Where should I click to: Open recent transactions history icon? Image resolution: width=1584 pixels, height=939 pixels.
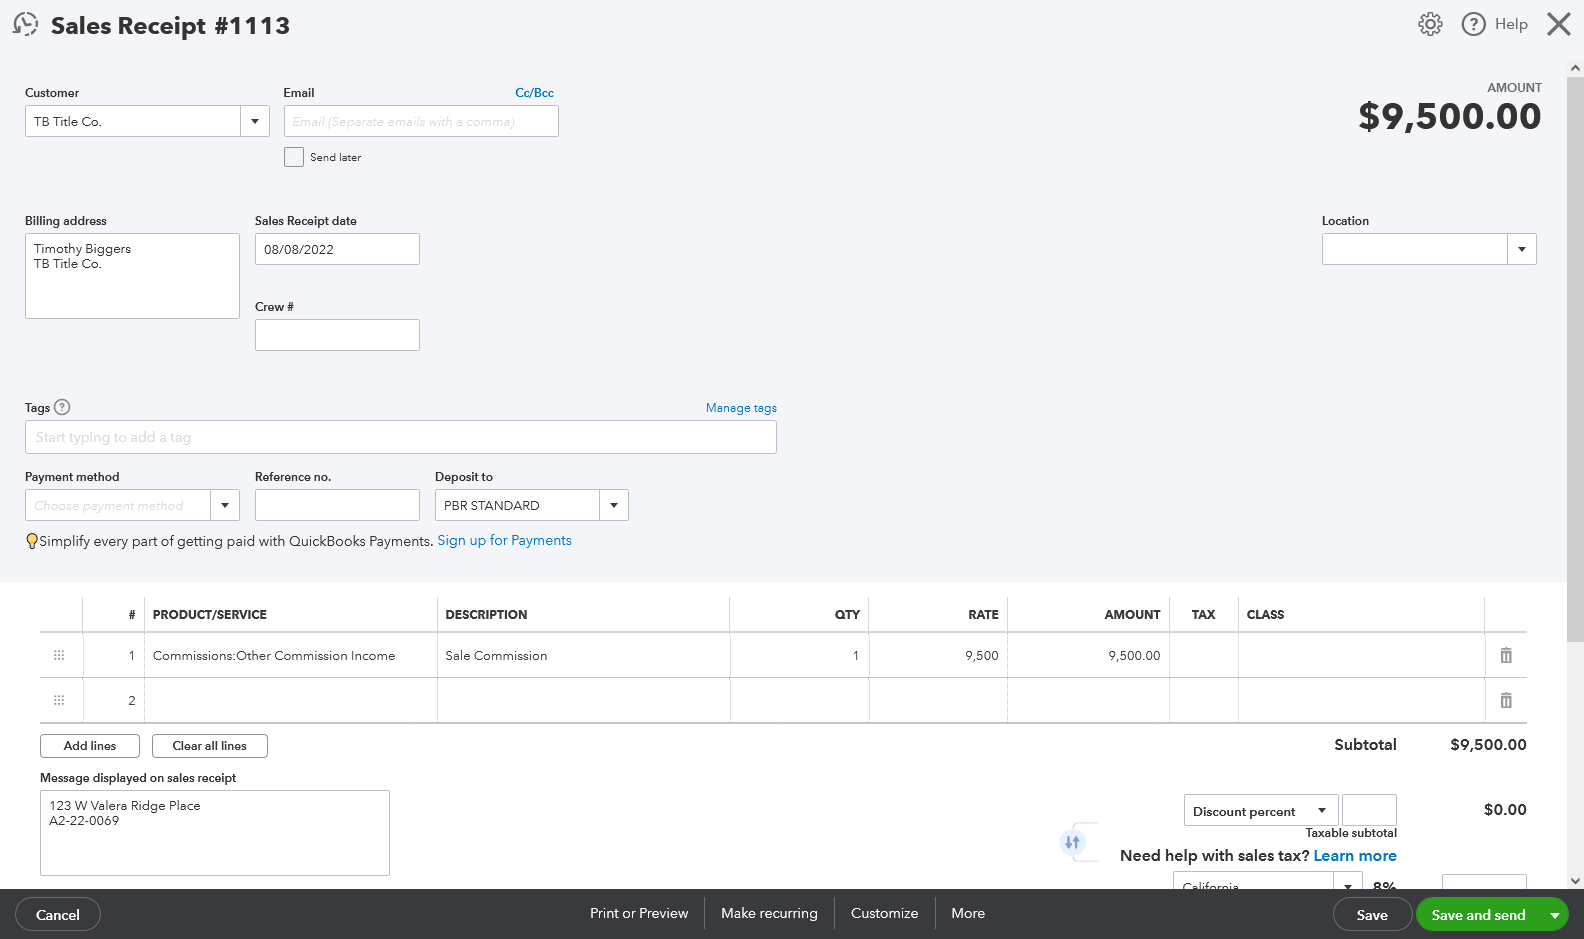coord(26,25)
